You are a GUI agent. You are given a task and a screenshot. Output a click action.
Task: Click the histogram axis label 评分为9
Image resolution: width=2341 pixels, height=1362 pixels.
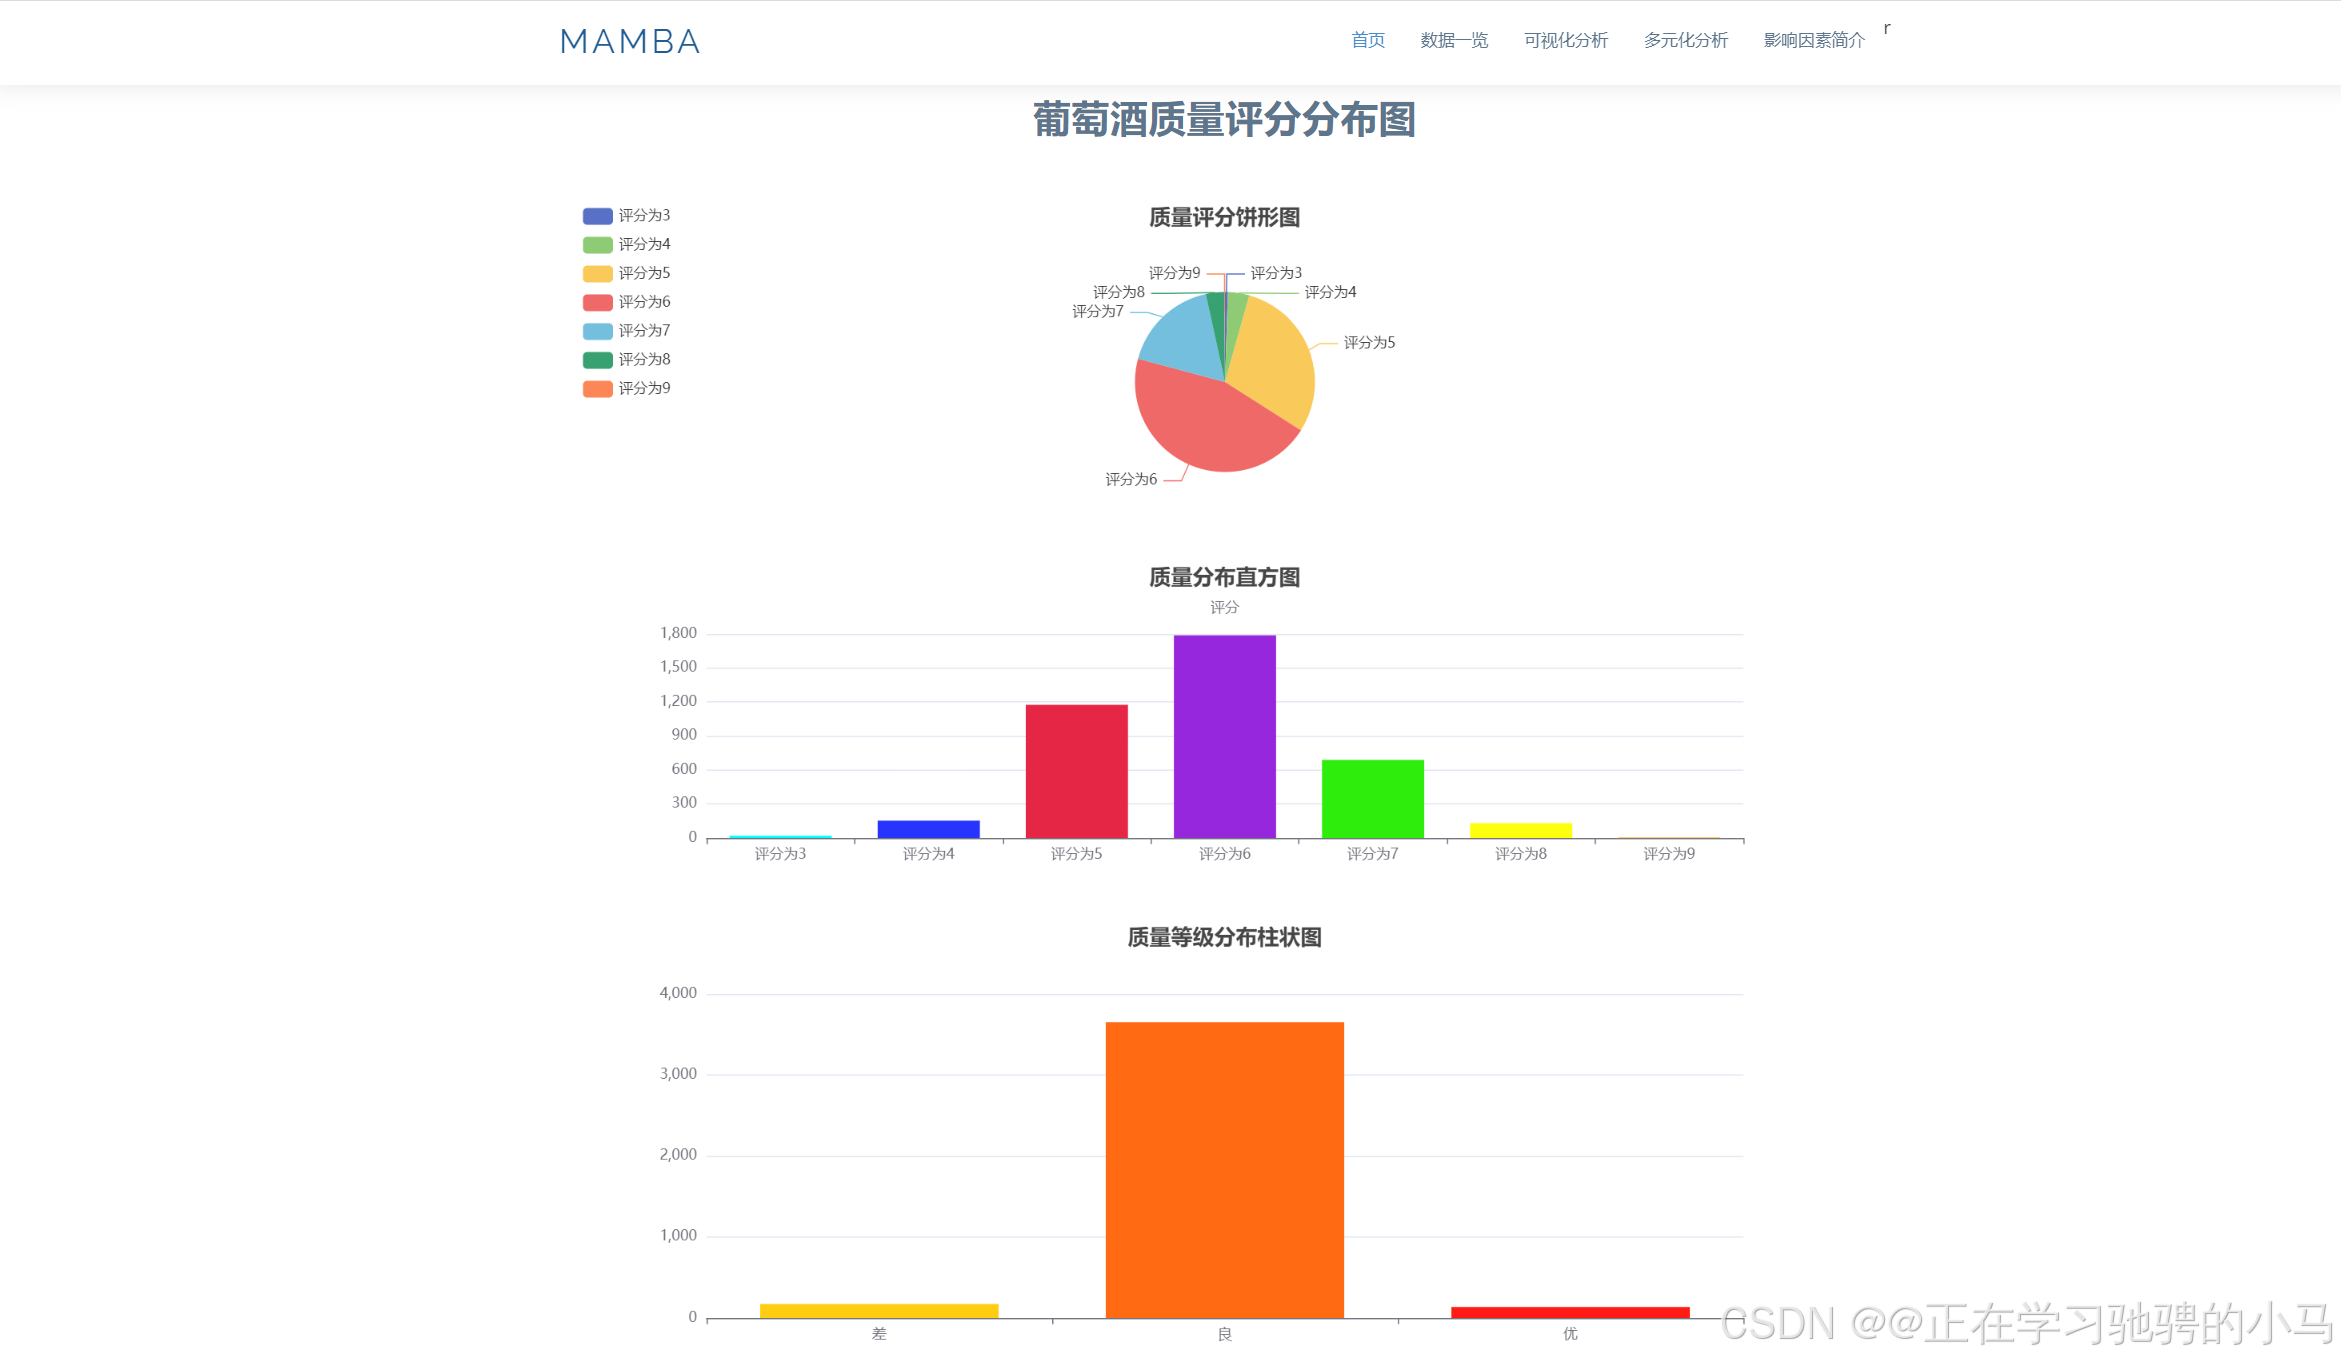1668,854
